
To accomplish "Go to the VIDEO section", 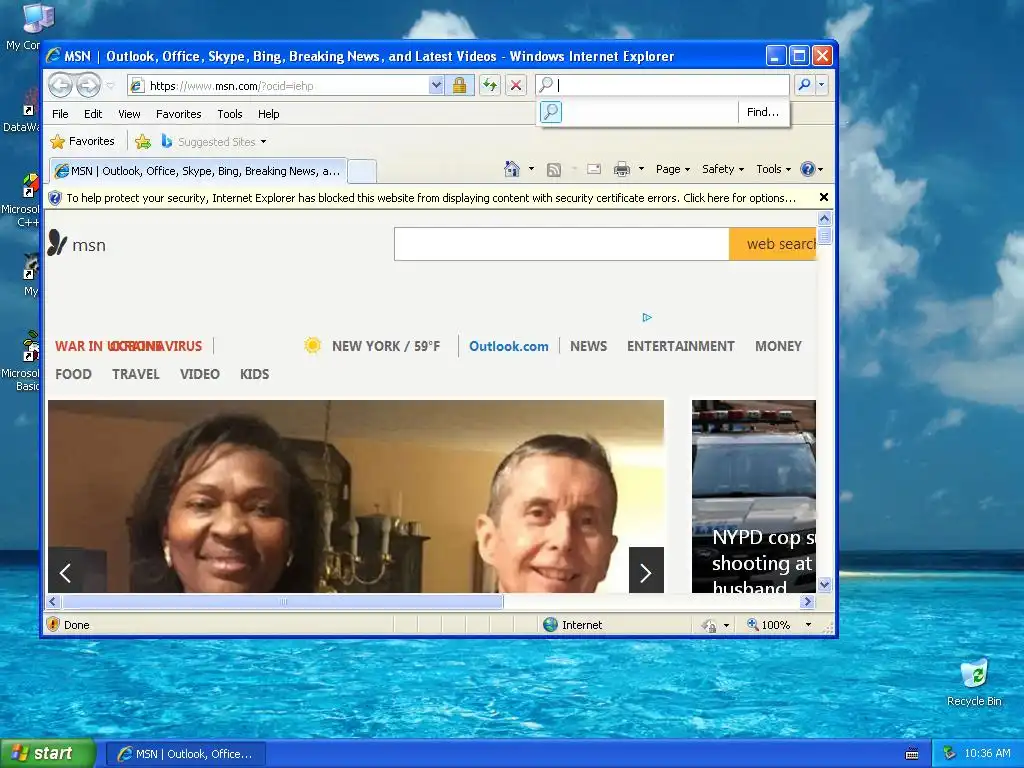I will pos(200,374).
